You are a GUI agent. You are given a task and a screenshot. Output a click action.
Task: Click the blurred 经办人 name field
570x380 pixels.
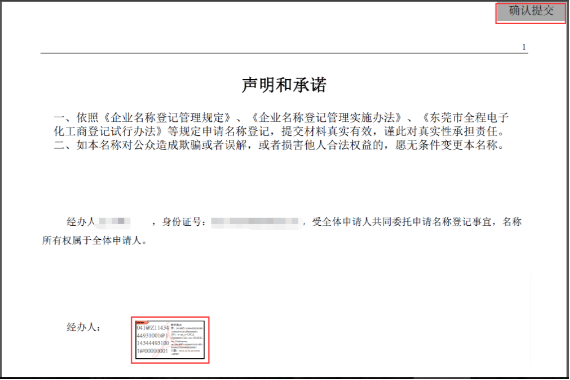point(115,221)
